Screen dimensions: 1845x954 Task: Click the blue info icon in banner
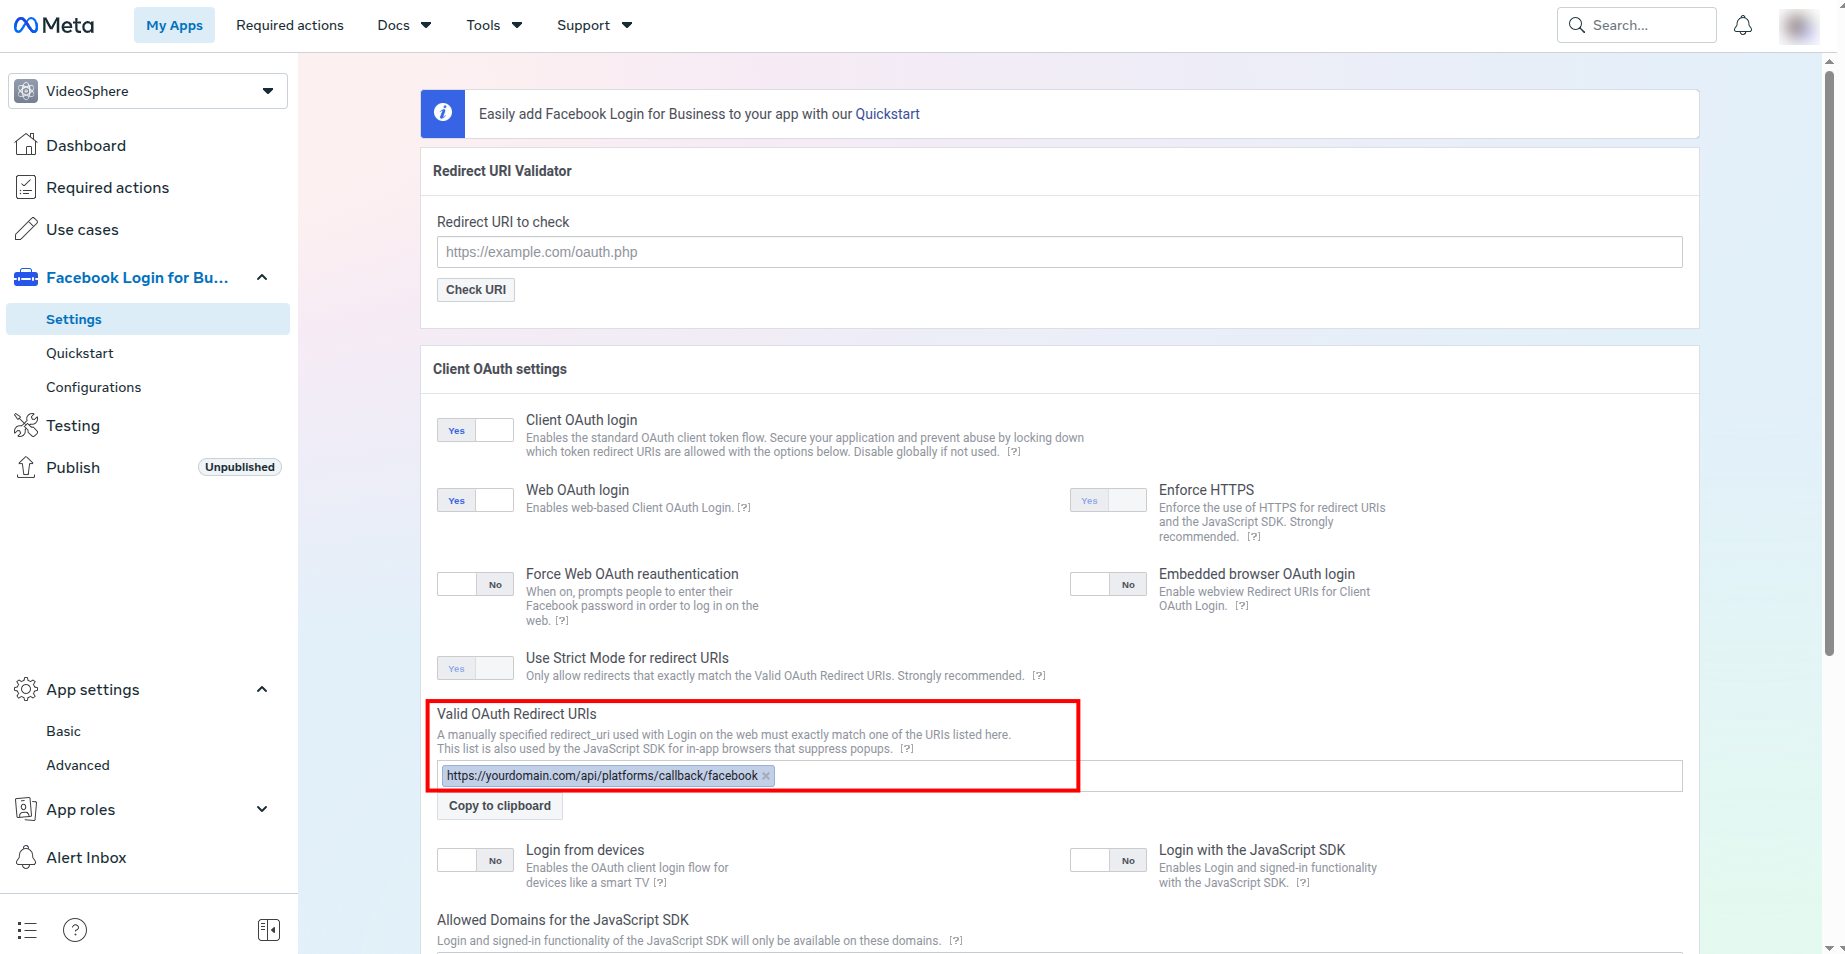(443, 113)
